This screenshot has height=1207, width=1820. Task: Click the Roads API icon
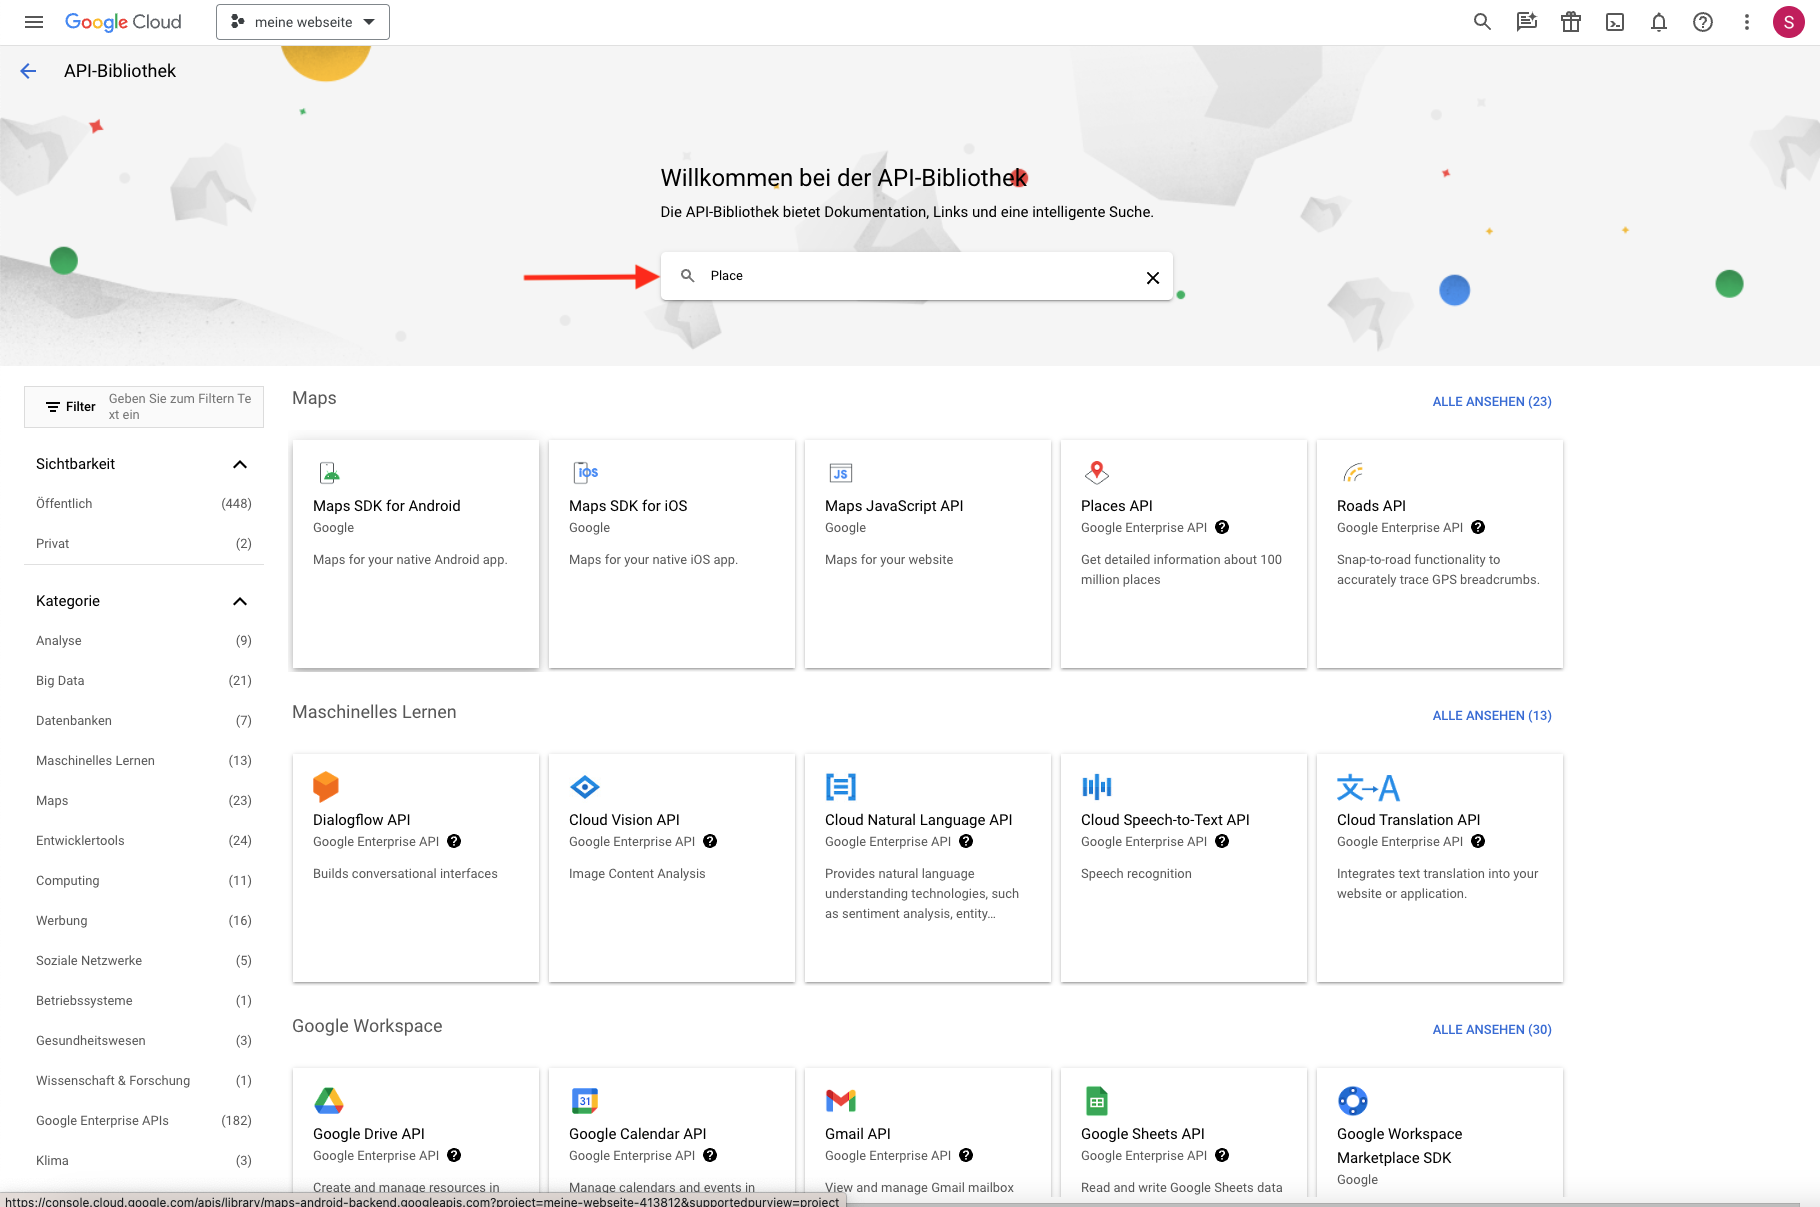(1353, 472)
